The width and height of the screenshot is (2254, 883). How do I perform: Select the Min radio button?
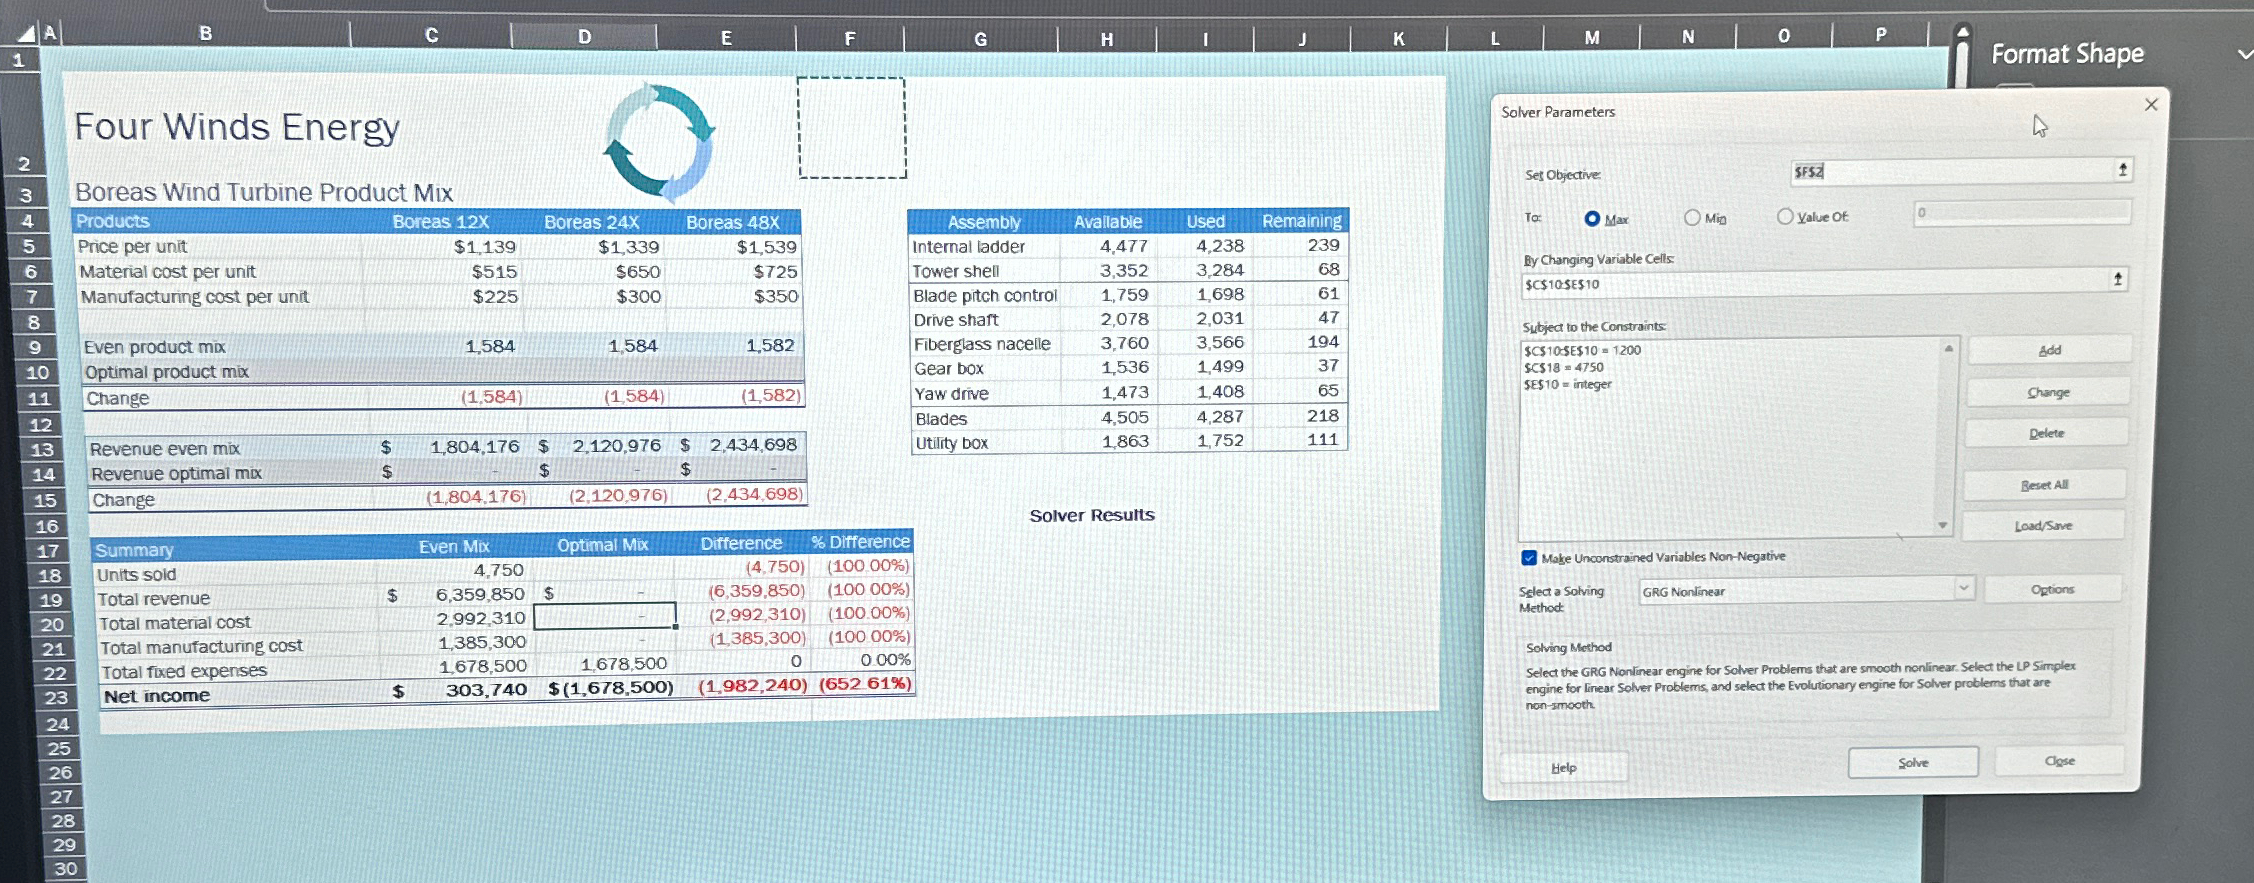(1692, 217)
